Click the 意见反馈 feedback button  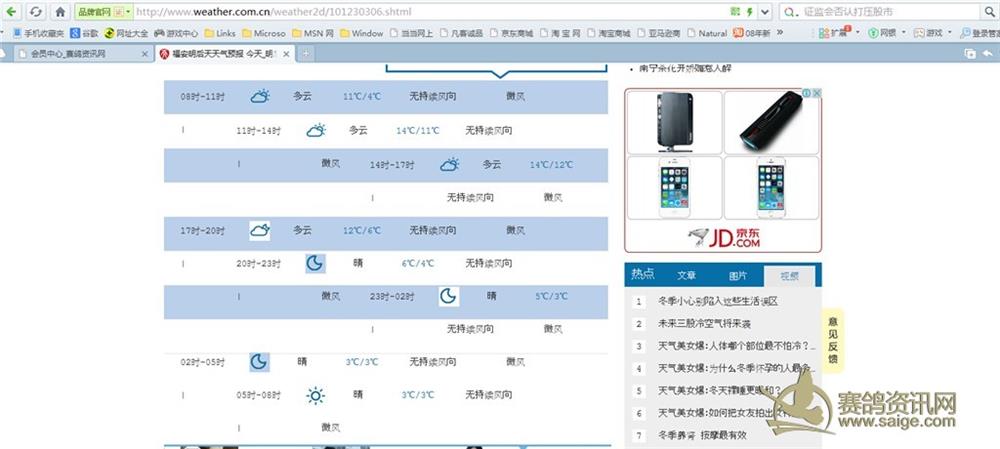point(832,339)
